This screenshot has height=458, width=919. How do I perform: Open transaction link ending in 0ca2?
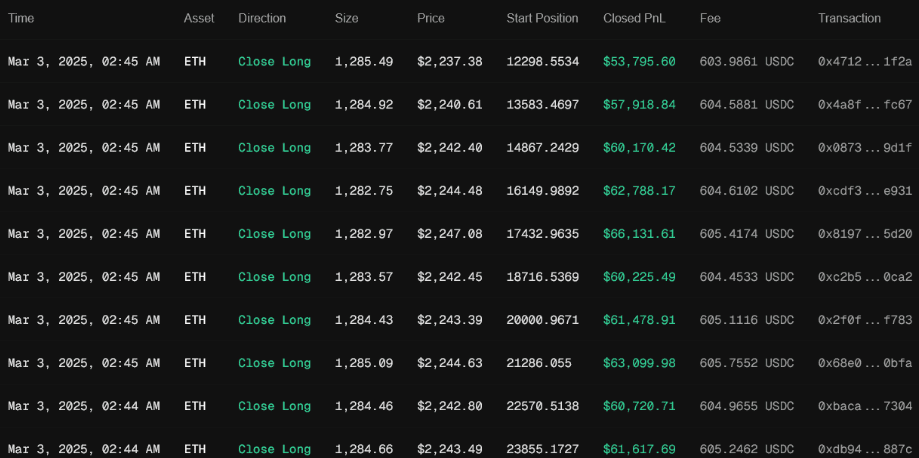tap(865, 277)
